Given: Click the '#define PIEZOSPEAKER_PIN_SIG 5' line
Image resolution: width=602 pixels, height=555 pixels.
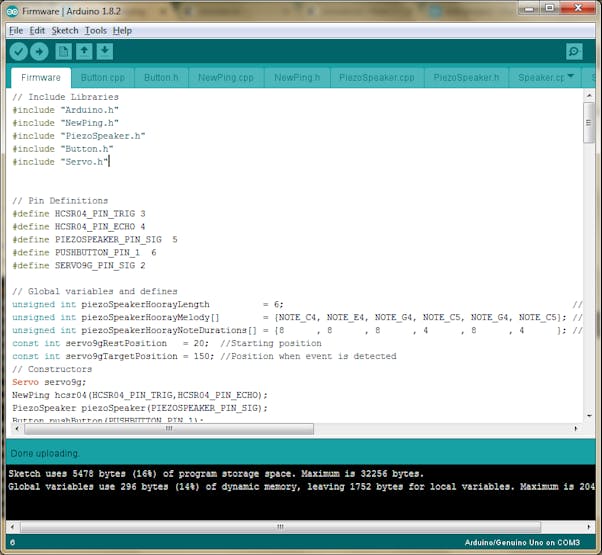Looking at the screenshot, I should 95,240.
